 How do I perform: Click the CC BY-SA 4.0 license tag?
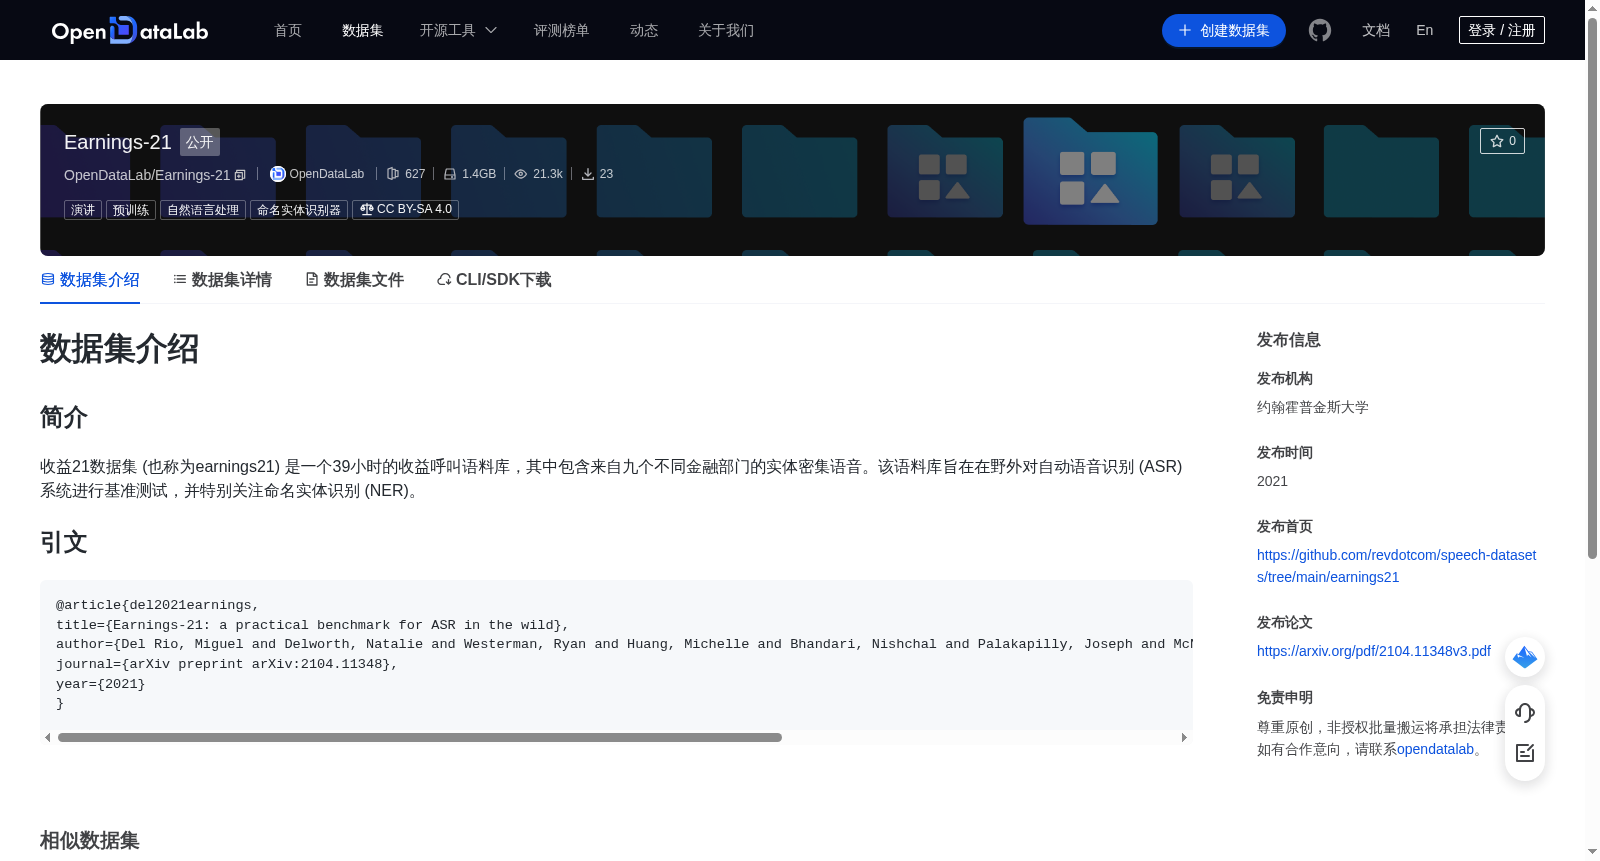tap(406, 210)
